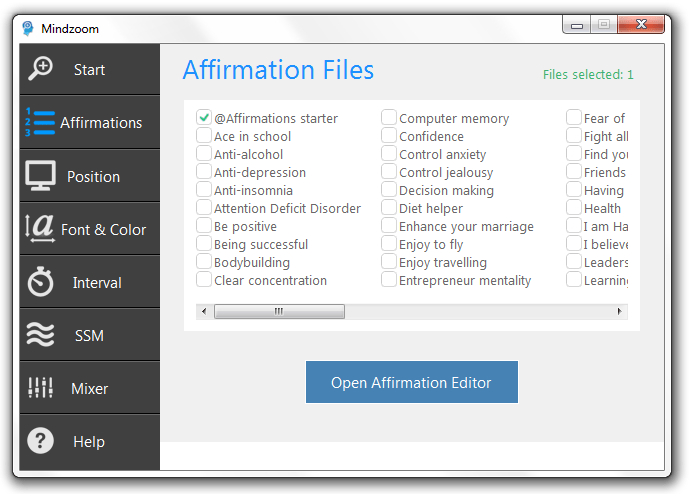
Task: Open the Interval stopwatch icon
Action: pyautogui.click(x=40, y=283)
